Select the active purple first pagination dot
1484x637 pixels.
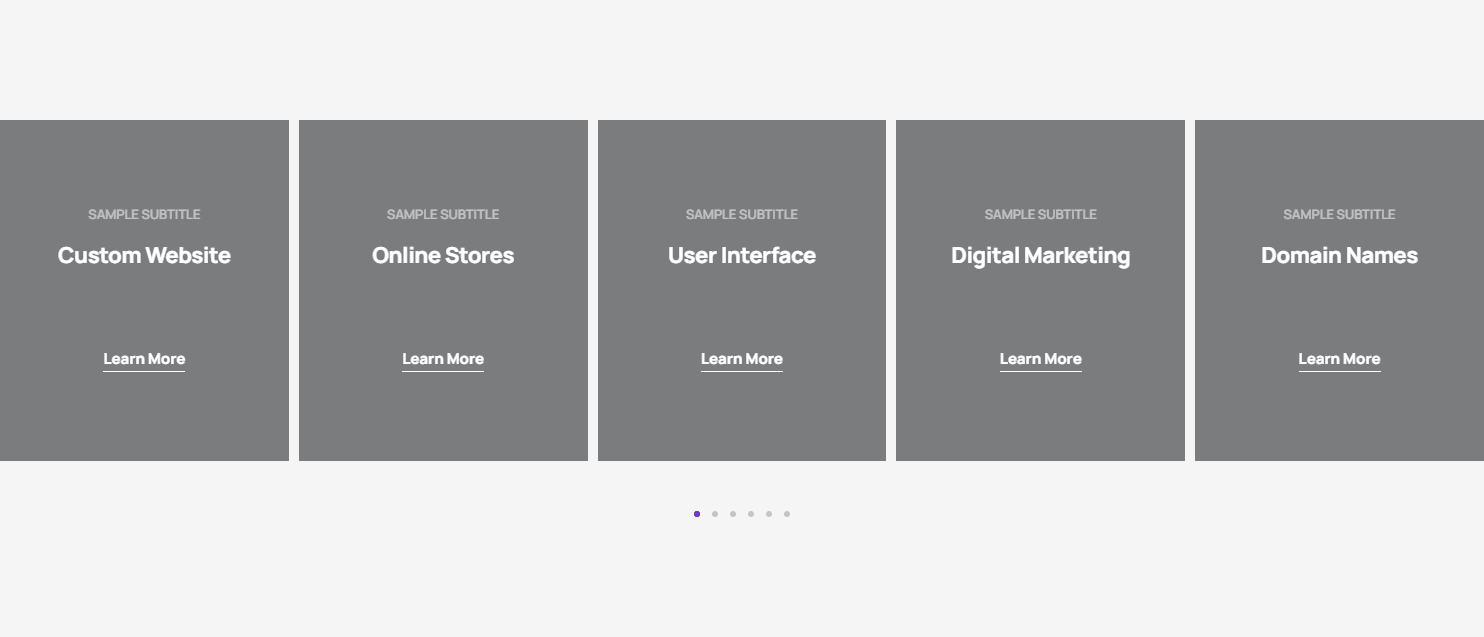(697, 514)
